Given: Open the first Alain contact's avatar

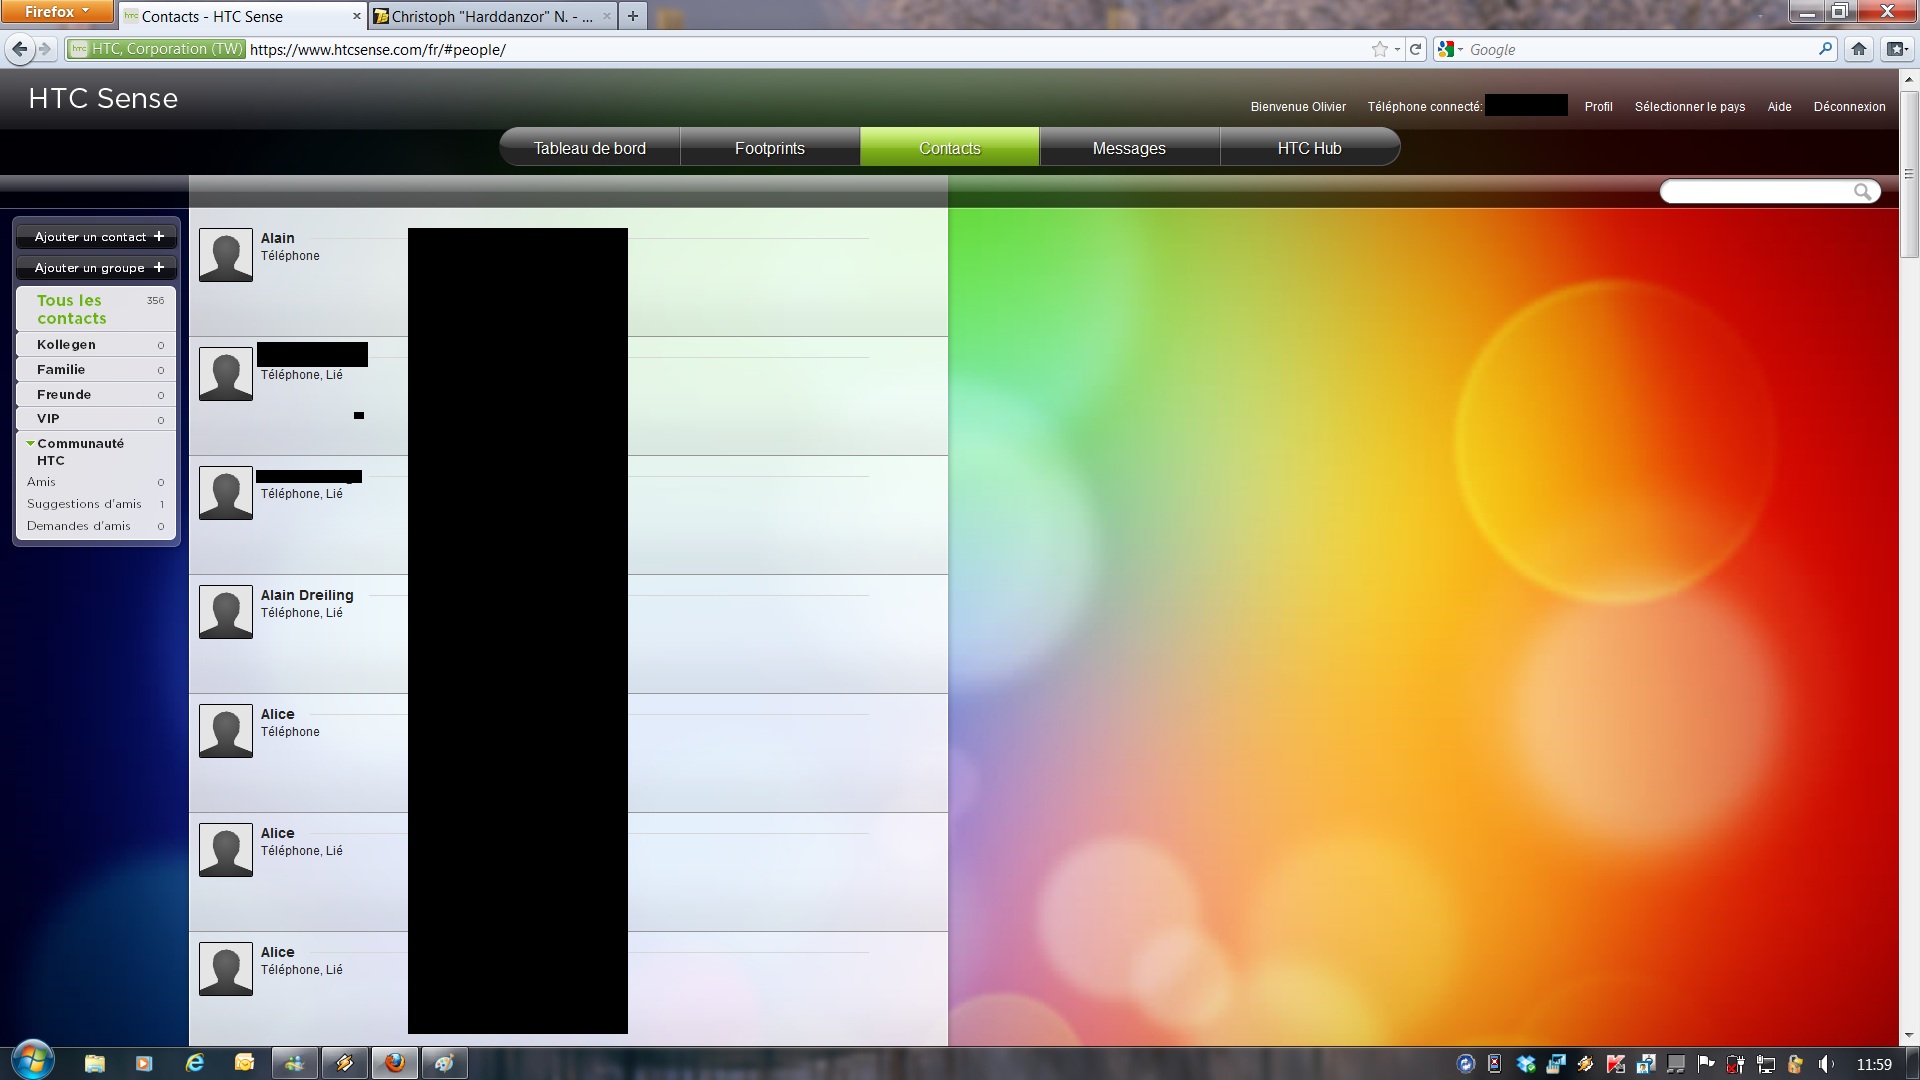Looking at the screenshot, I should pos(226,255).
